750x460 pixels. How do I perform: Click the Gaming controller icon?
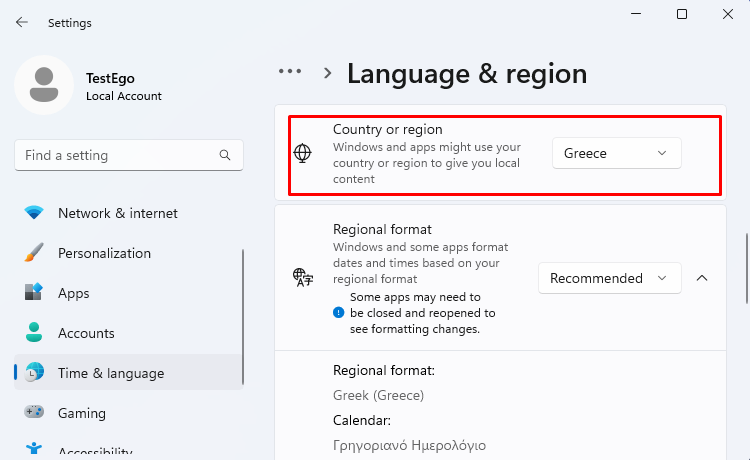click(34, 412)
